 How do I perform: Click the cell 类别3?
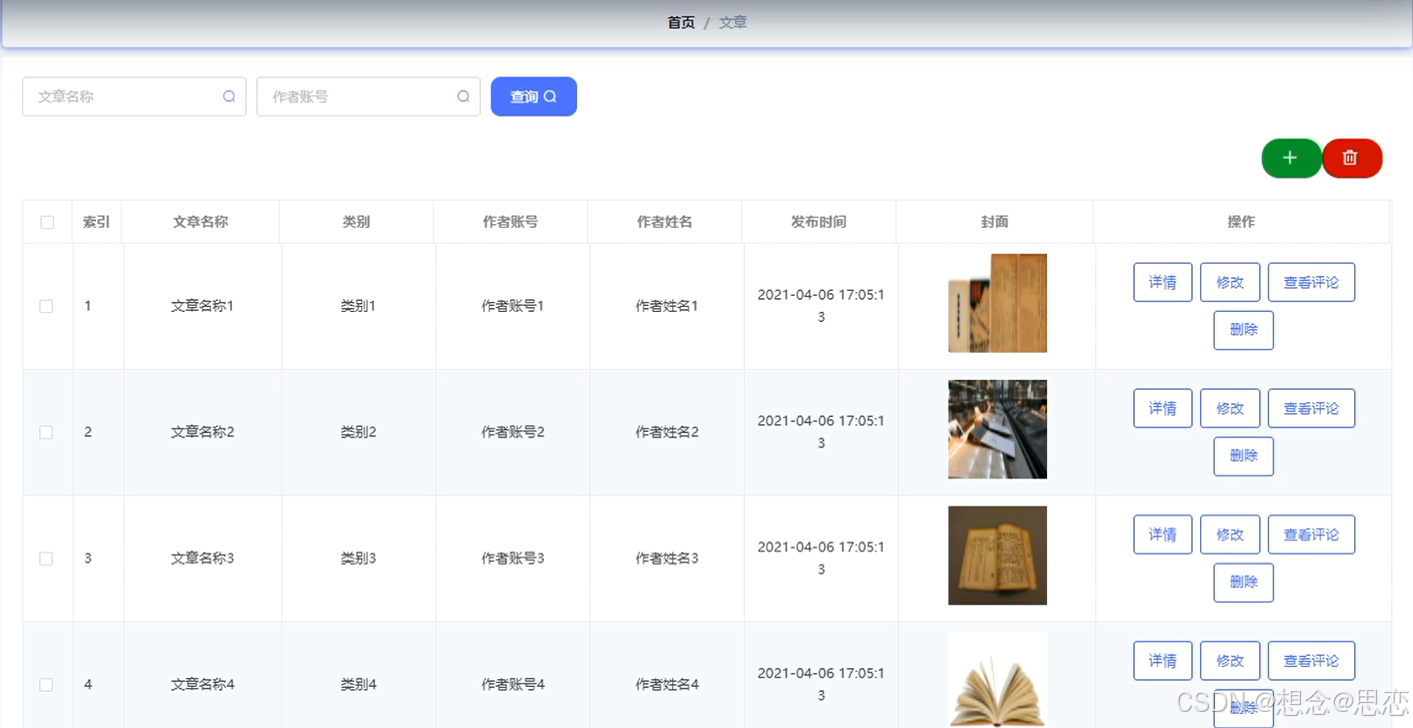click(358, 558)
